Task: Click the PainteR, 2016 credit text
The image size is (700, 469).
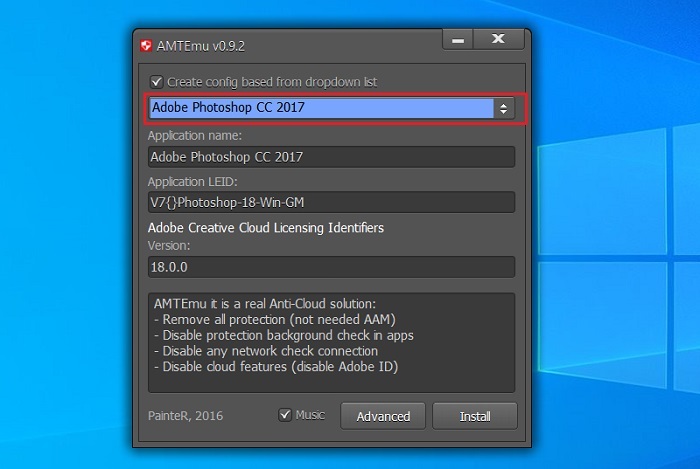Action: 185,416
